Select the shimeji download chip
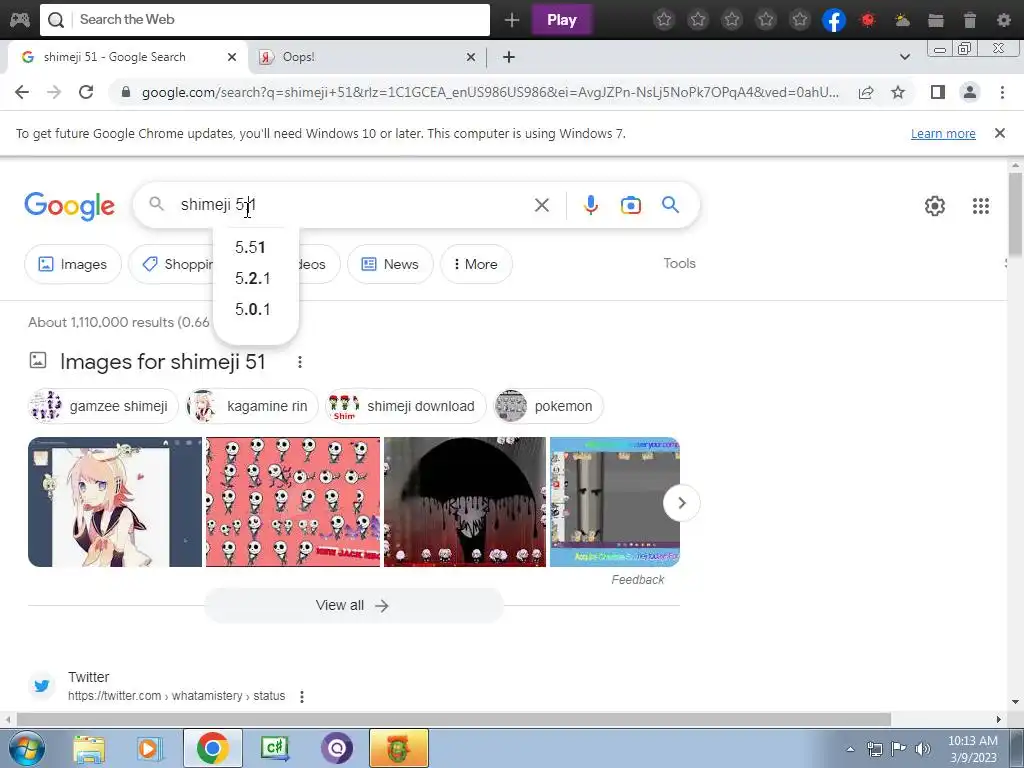Screen dimensions: 1024x768 (406, 406)
